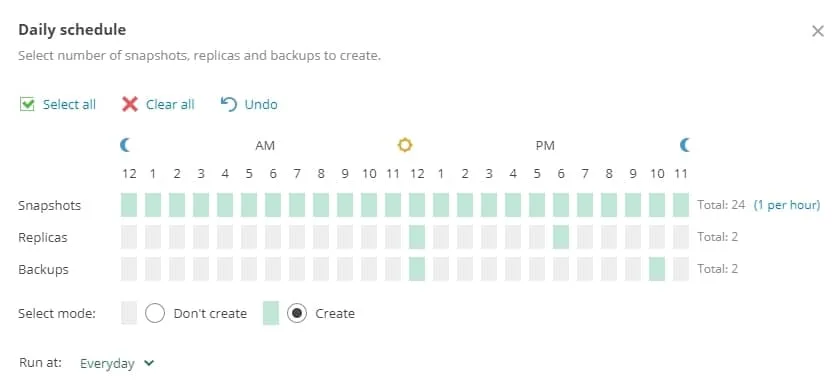Select the Don't create radio button
Image resolution: width=832 pixels, height=392 pixels.
(155, 313)
